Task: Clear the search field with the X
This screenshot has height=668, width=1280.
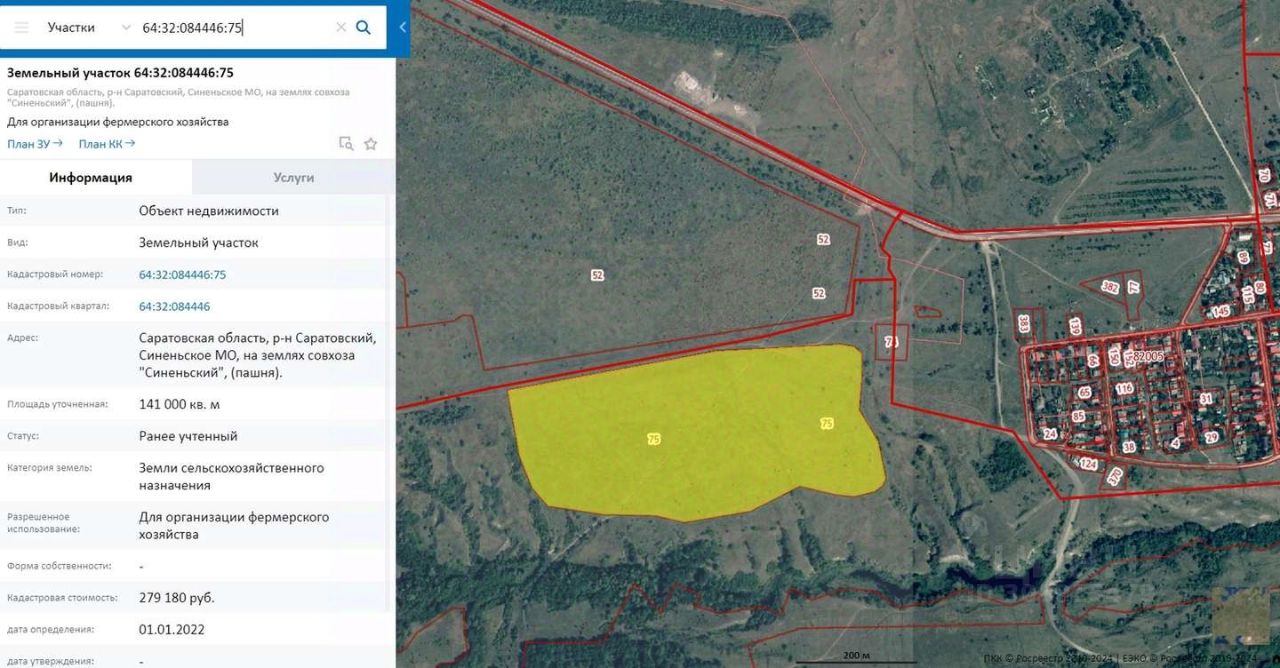Action: coord(341,28)
